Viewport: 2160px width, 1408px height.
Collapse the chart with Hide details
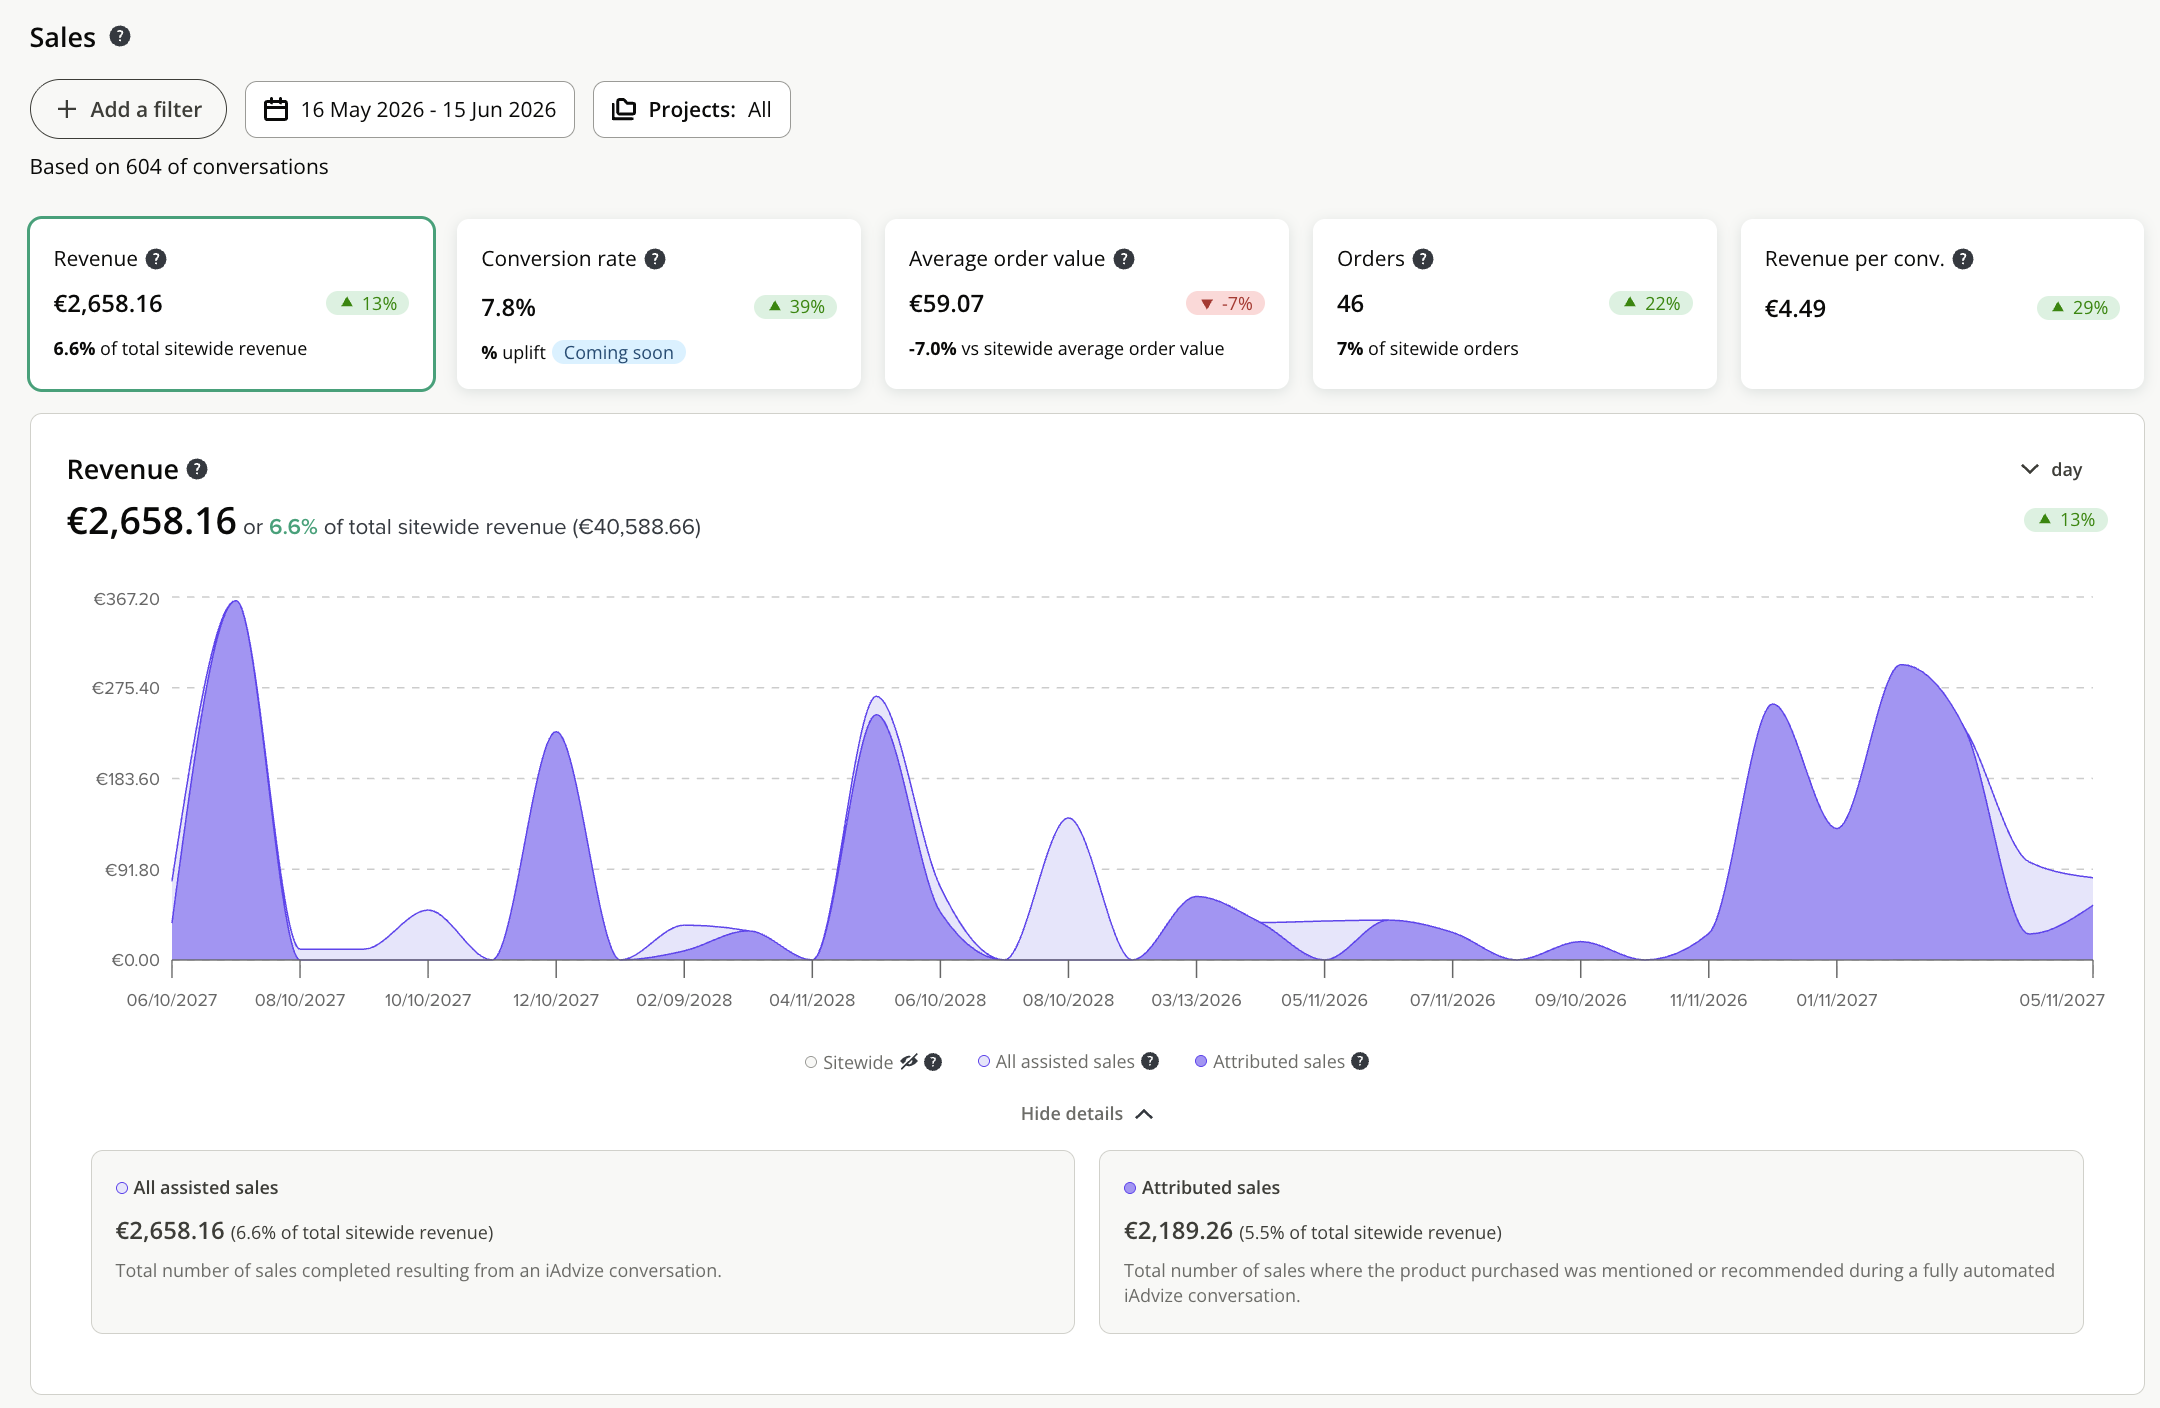click(1087, 1114)
